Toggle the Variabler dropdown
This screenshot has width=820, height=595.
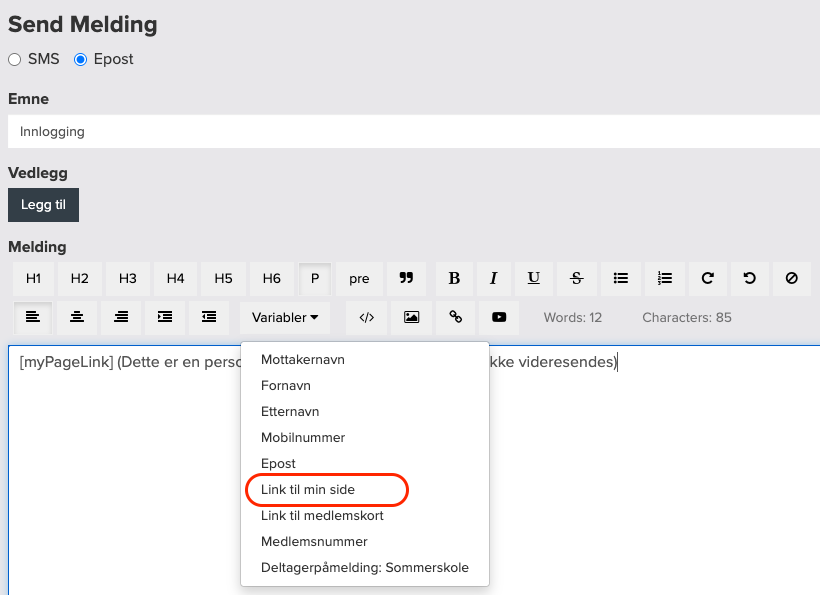(x=285, y=317)
